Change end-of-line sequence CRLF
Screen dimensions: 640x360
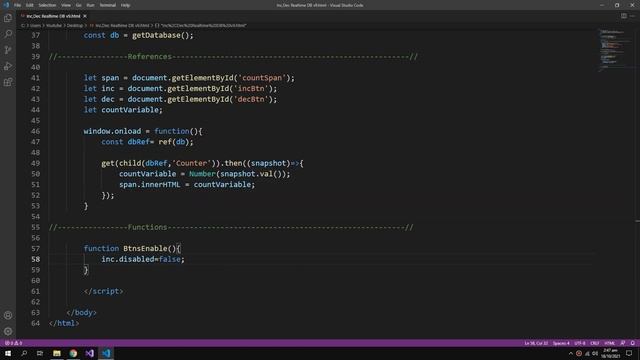595,343
